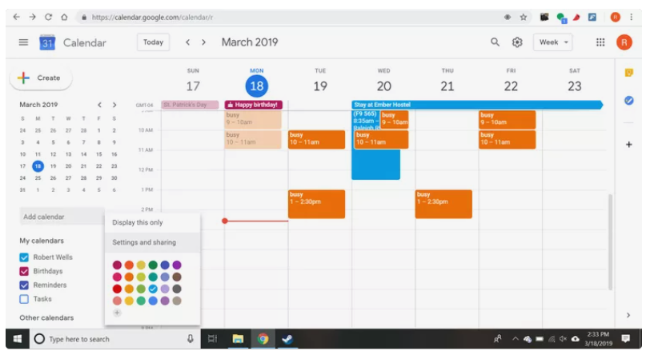Screen dimensions: 646x363
Task: Click the Google Calendar 31 logo
Action: [x=47, y=42]
